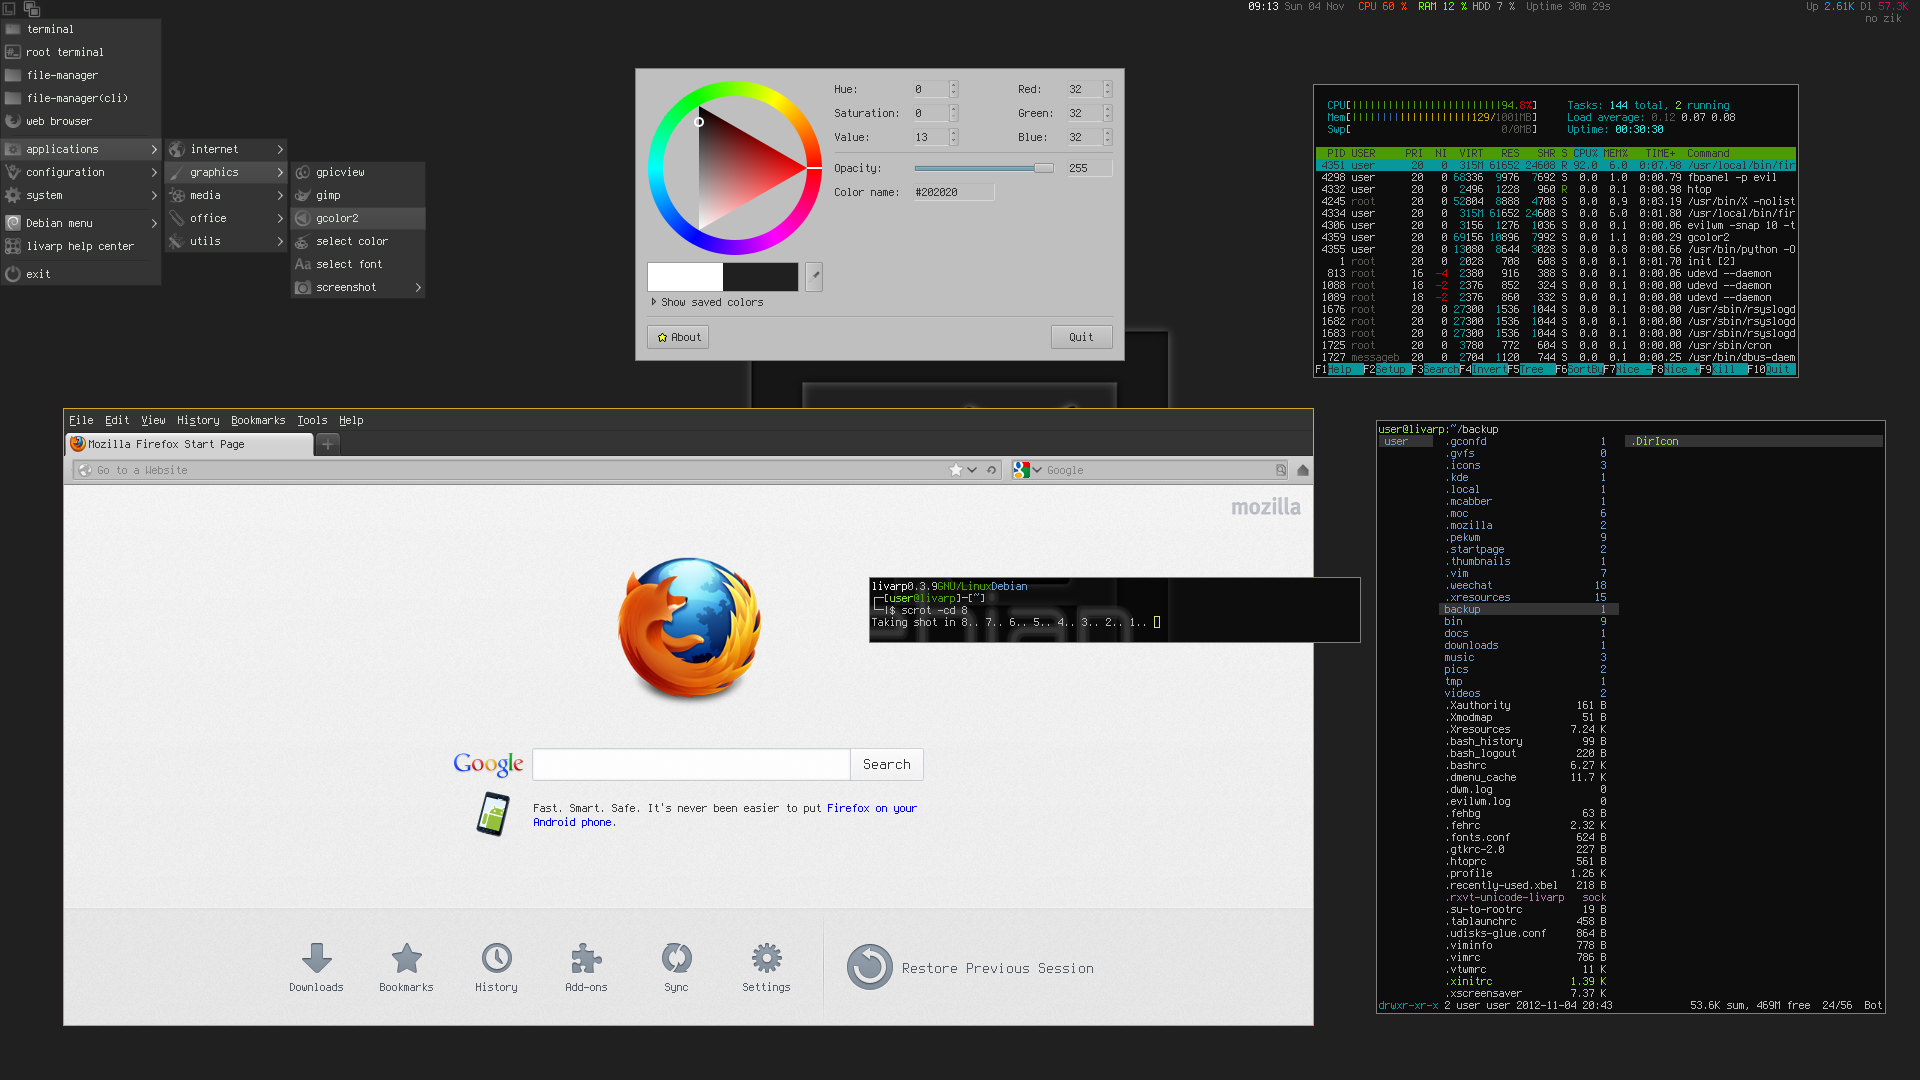1920x1080 pixels.
Task: Open a new Firefox tab with plus
Action: coord(327,444)
